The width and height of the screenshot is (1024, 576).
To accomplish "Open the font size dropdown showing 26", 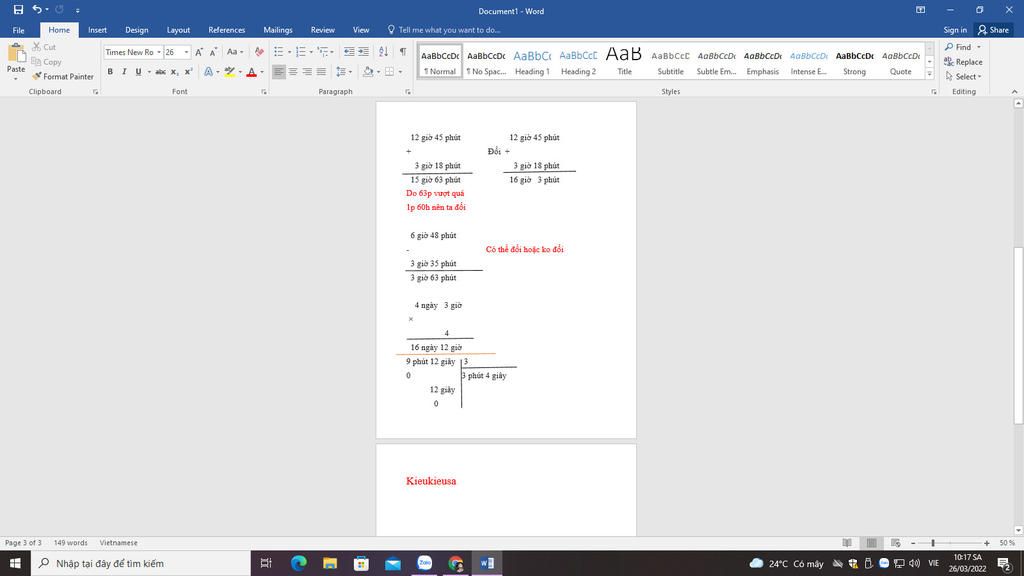I will click(186, 52).
